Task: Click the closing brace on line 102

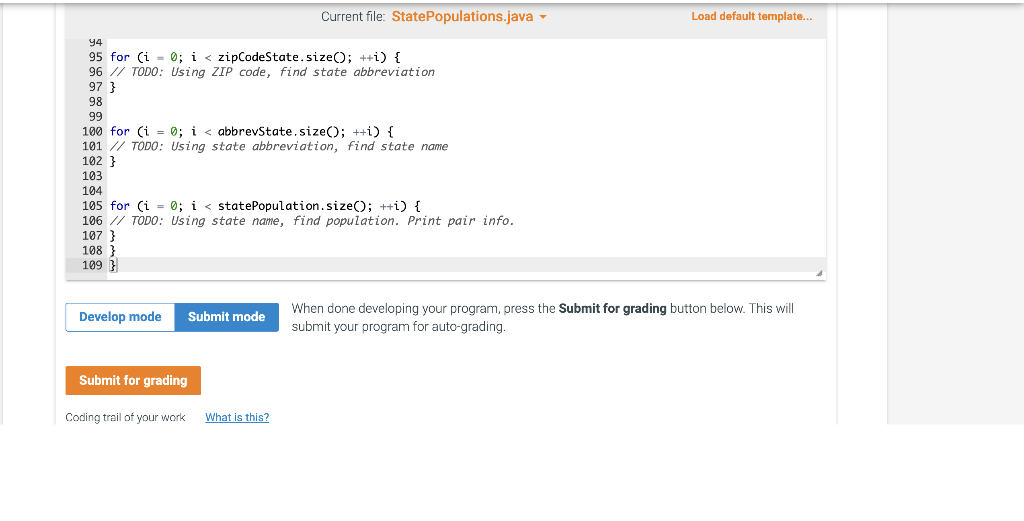Action: coord(113,161)
